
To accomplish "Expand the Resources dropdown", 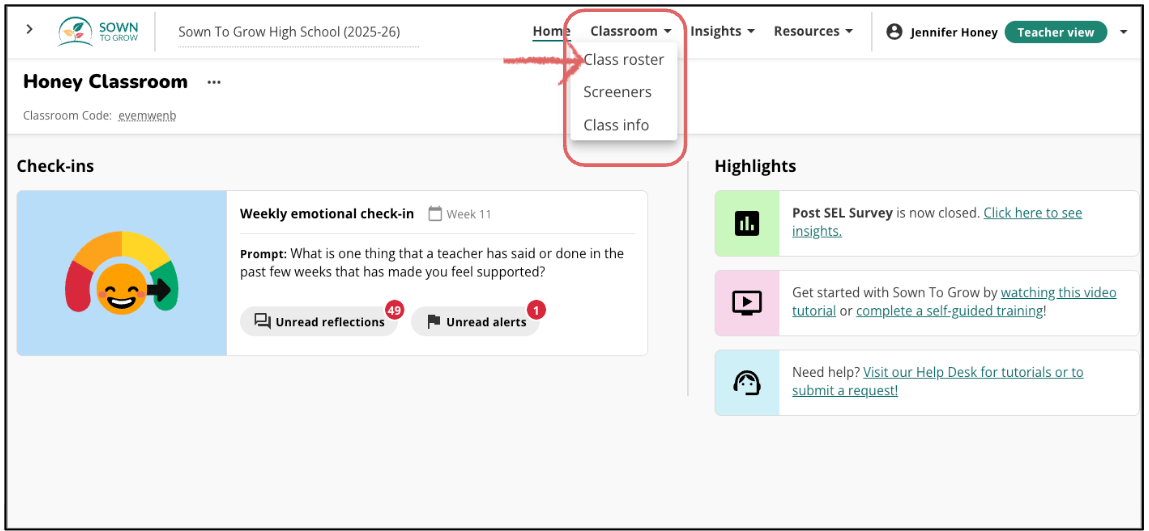I will click(813, 31).
